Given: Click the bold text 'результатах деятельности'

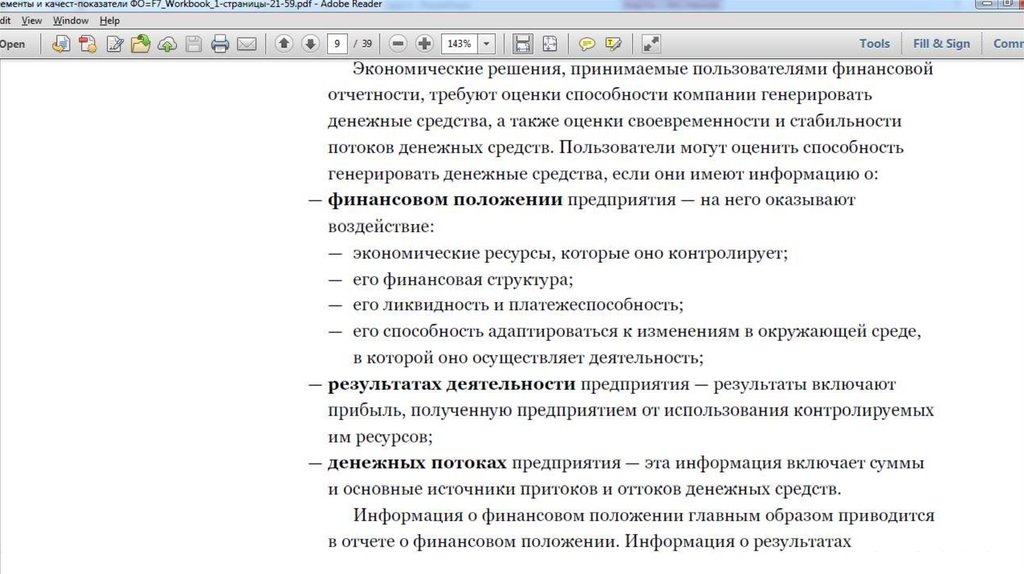Looking at the screenshot, I should [x=451, y=384].
